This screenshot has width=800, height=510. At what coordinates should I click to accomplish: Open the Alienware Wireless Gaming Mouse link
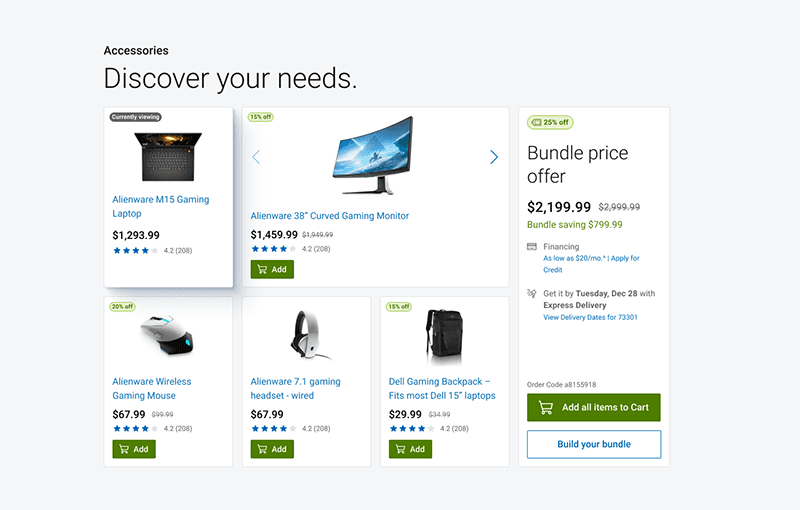point(152,389)
